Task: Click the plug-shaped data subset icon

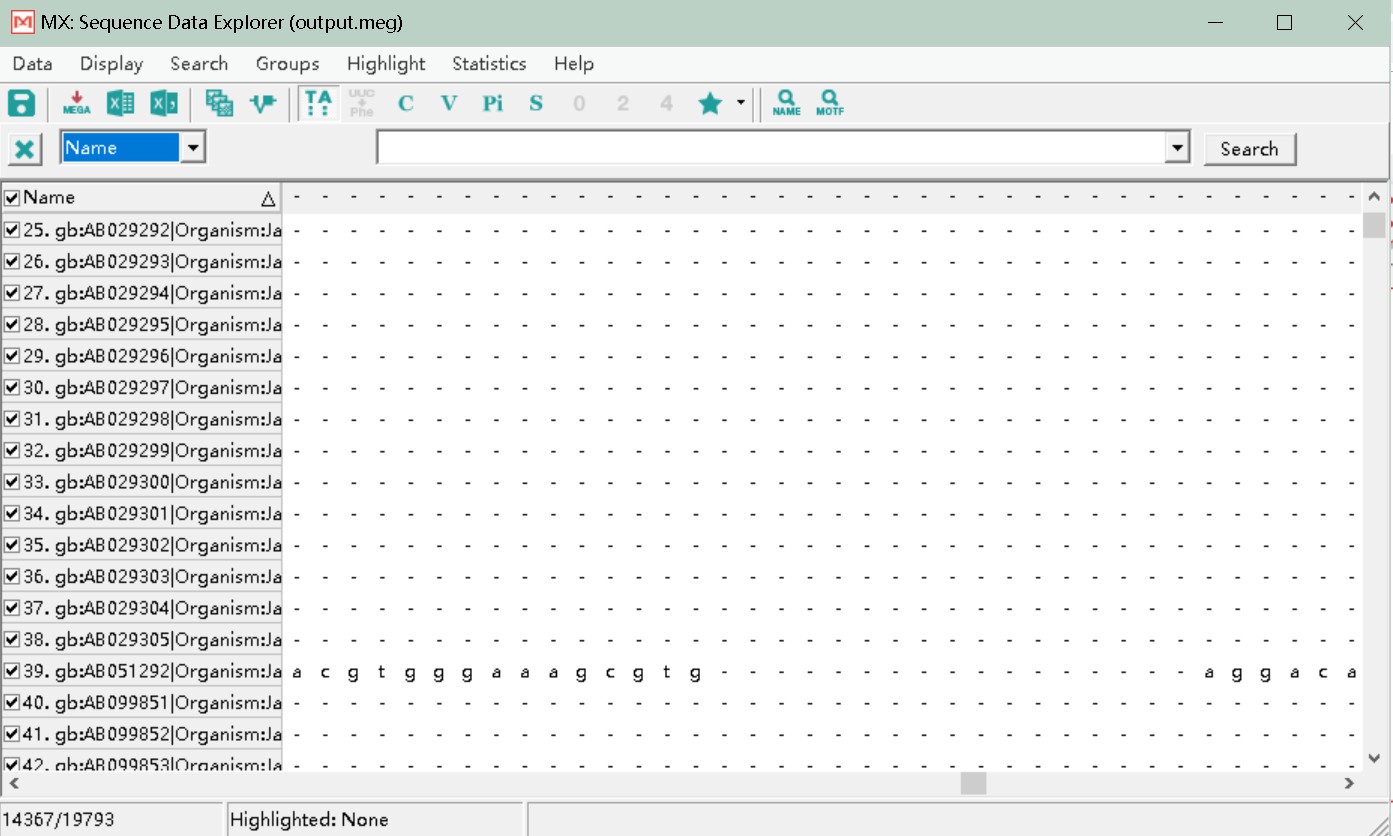Action: click(x=263, y=103)
